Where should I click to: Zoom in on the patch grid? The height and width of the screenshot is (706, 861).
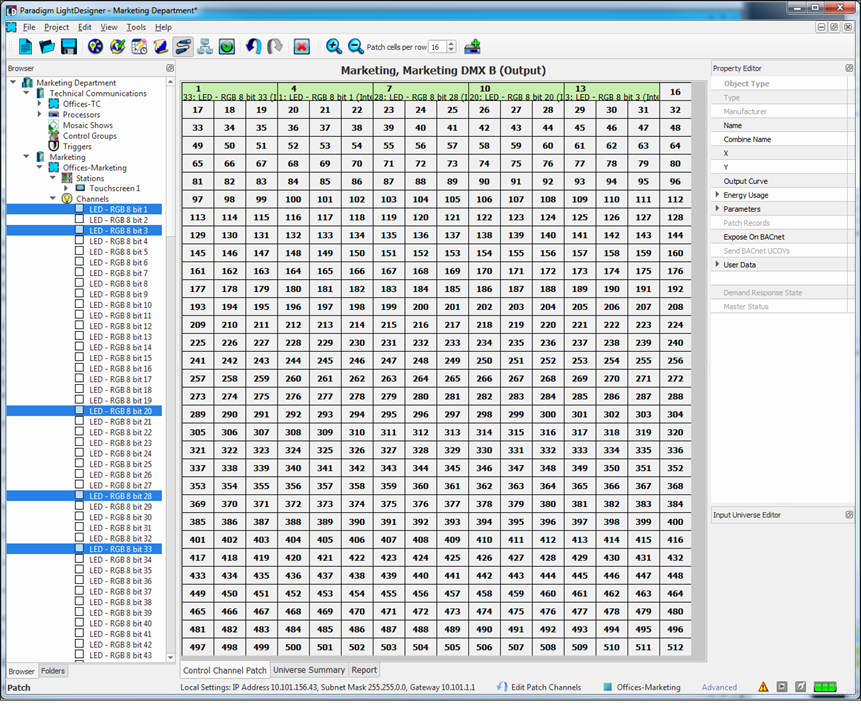[x=334, y=47]
